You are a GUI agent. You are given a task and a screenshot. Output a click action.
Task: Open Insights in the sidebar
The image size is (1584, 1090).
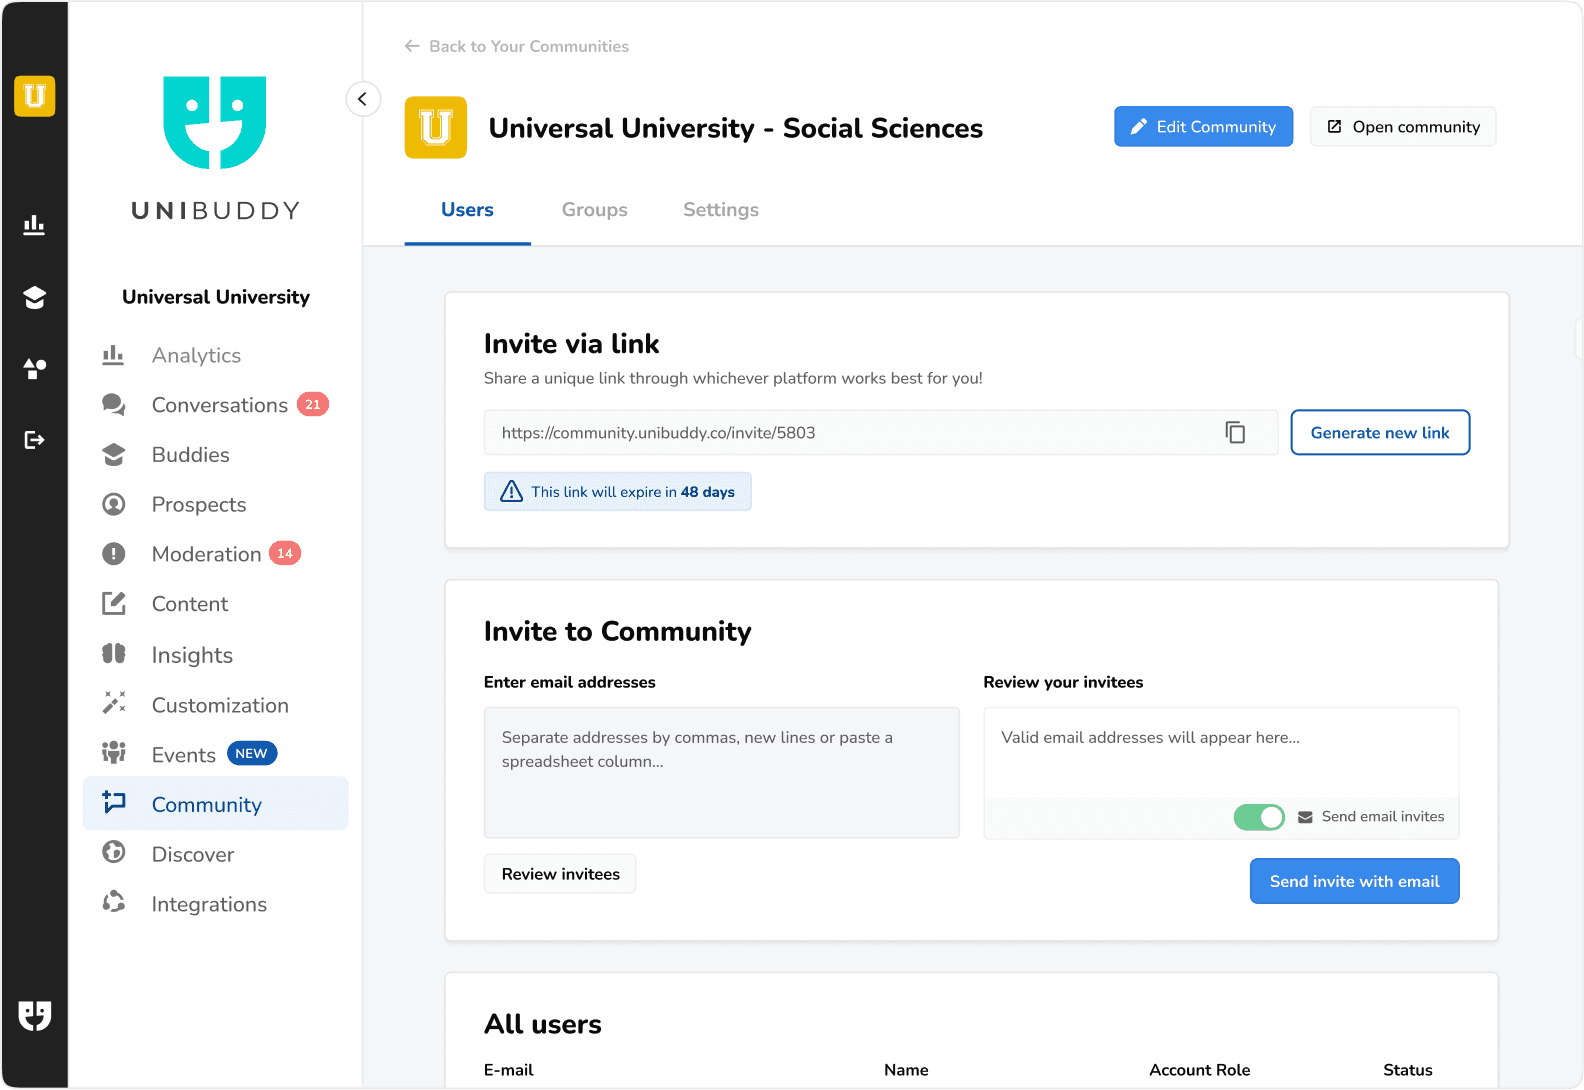tap(192, 655)
